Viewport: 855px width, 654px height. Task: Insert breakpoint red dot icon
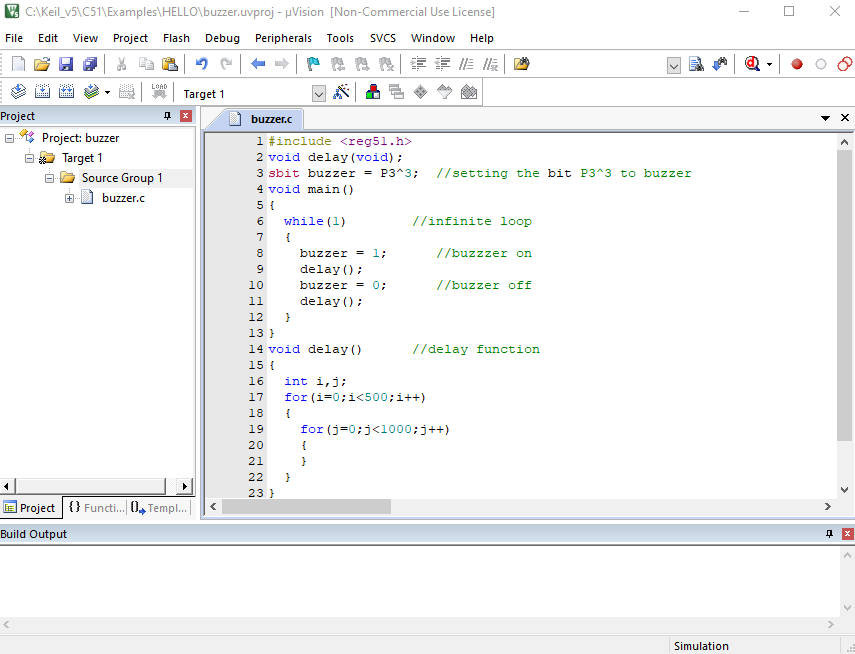pos(797,64)
